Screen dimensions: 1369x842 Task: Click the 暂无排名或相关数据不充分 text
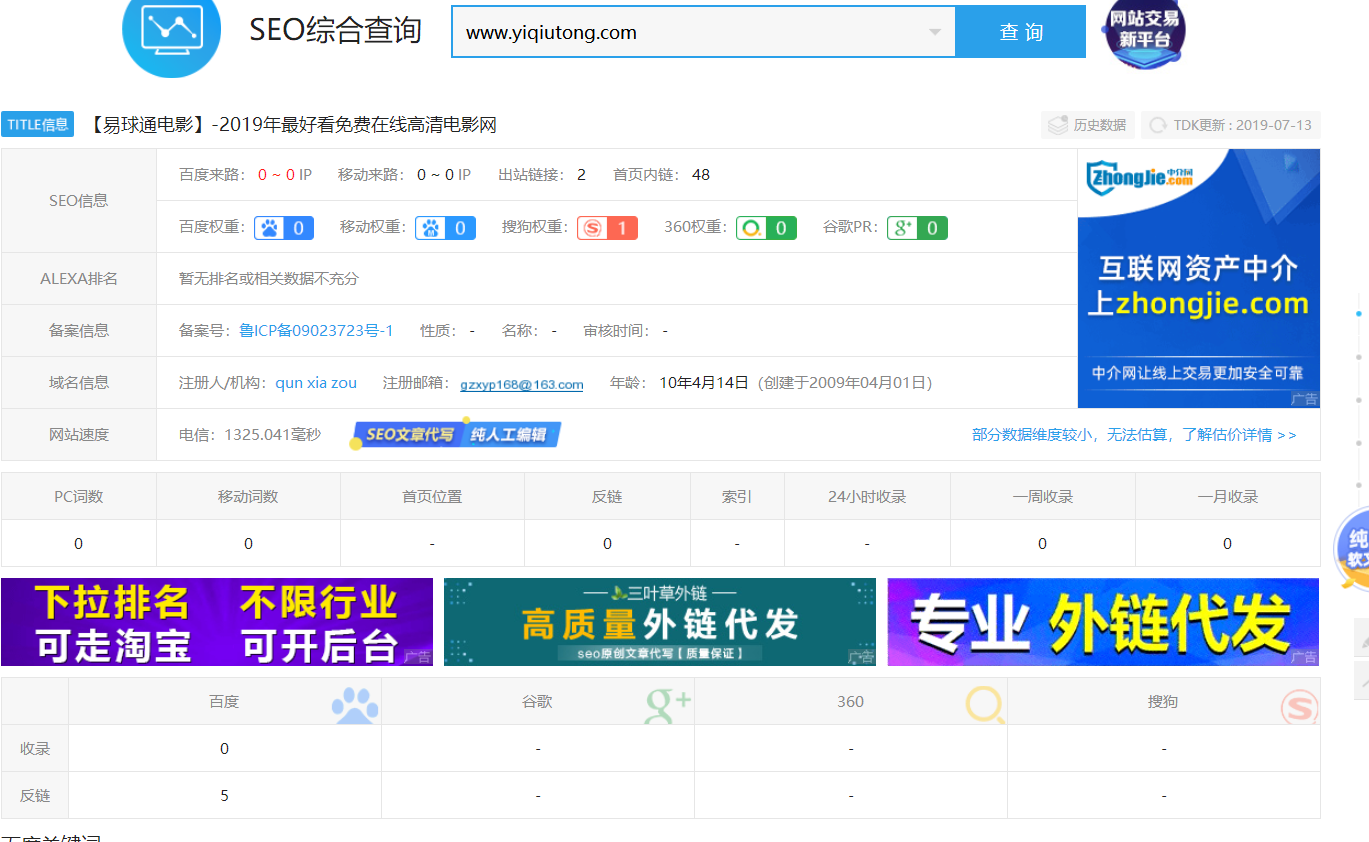[268, 279]
